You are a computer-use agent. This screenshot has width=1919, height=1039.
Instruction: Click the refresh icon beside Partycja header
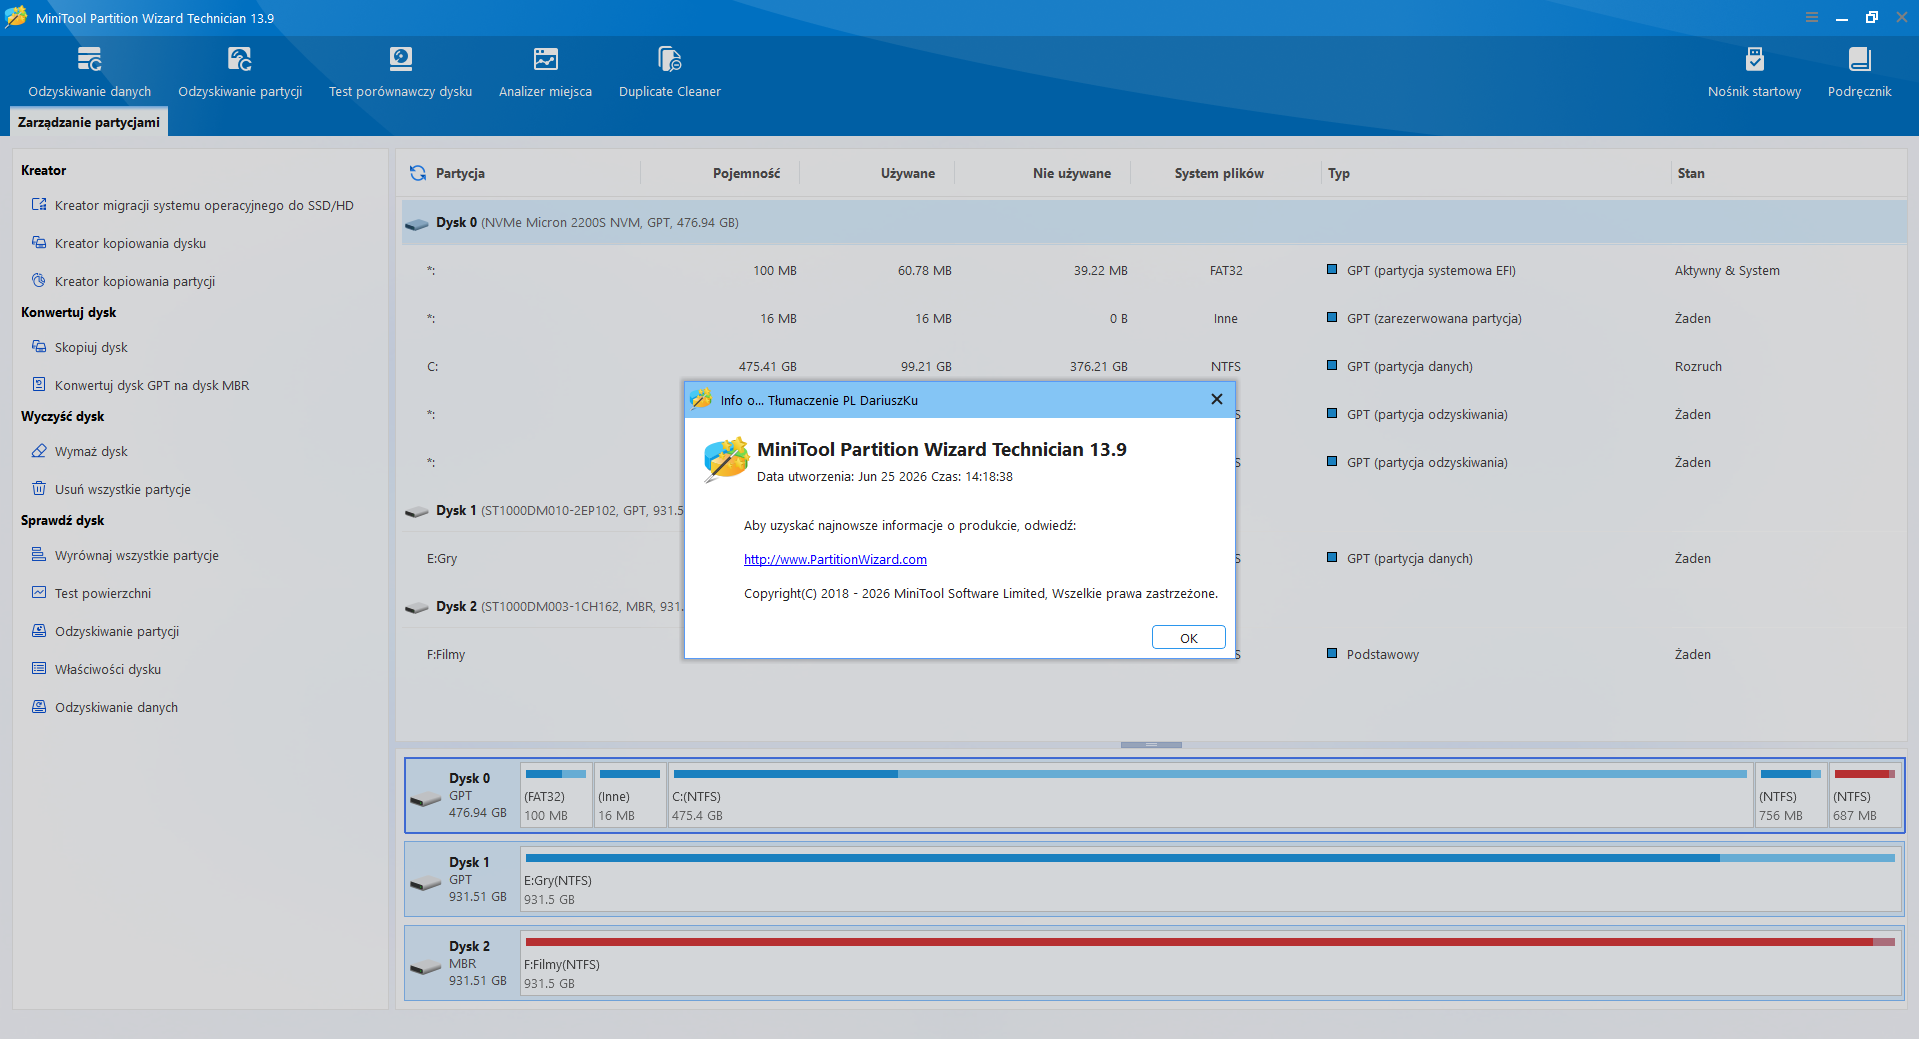tap(418, 173)
